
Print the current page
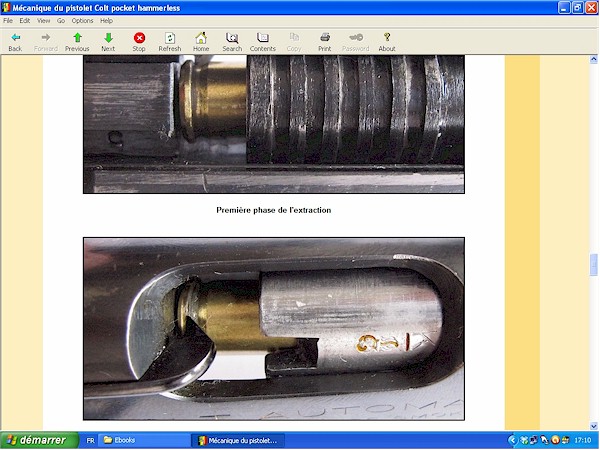[x=324, y=42]
